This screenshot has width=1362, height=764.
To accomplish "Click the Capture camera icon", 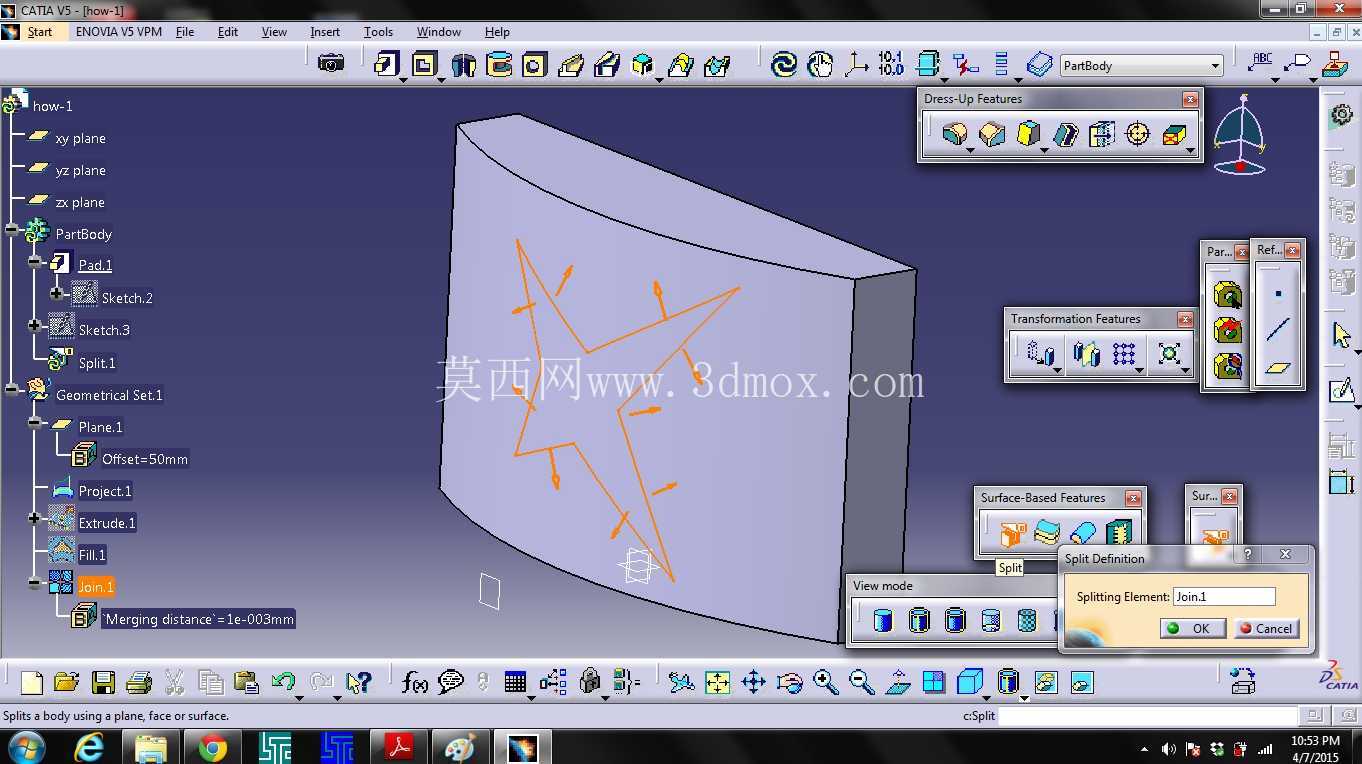I will [x=331, y=64].
